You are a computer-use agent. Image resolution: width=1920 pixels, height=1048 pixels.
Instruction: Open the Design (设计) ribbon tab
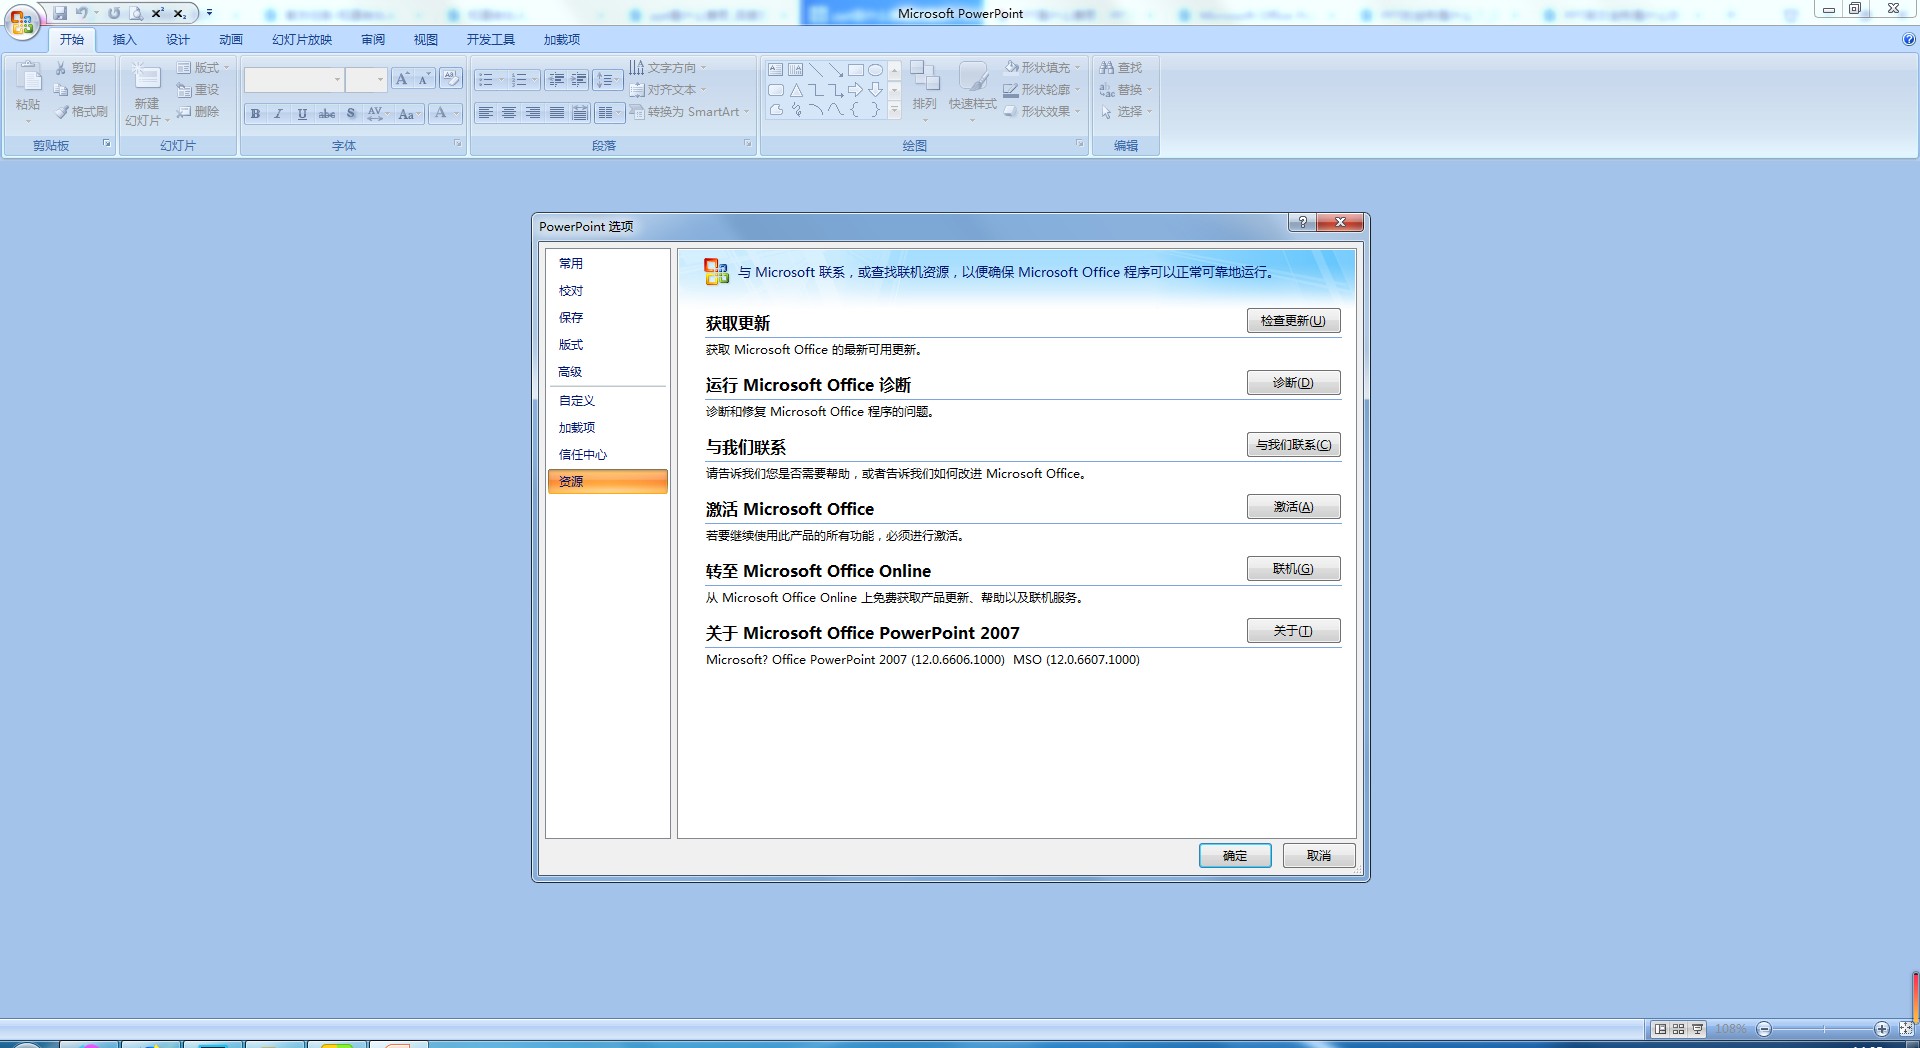click(178, 40)
